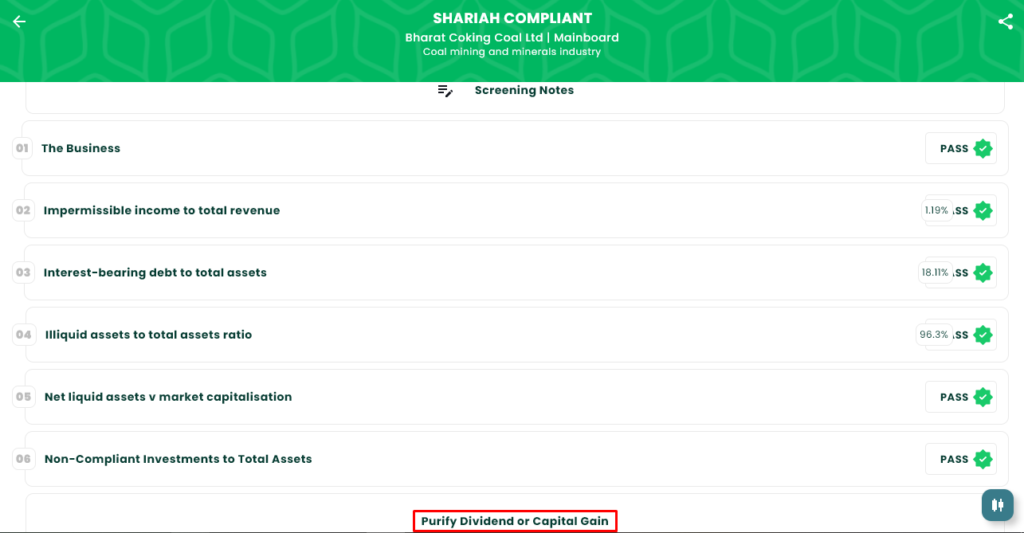
Task: Open Non-Compliant Investments to Total Assets
Action: (178, 459)
